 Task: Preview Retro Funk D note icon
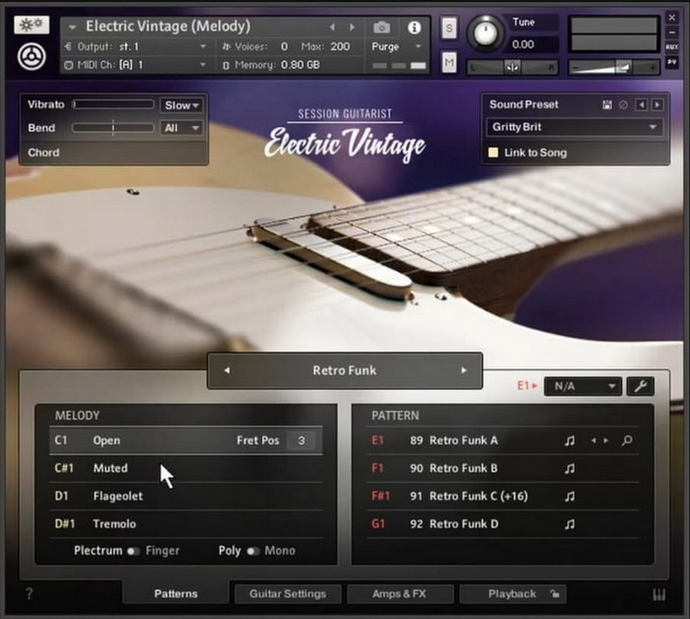click(569, 524)
